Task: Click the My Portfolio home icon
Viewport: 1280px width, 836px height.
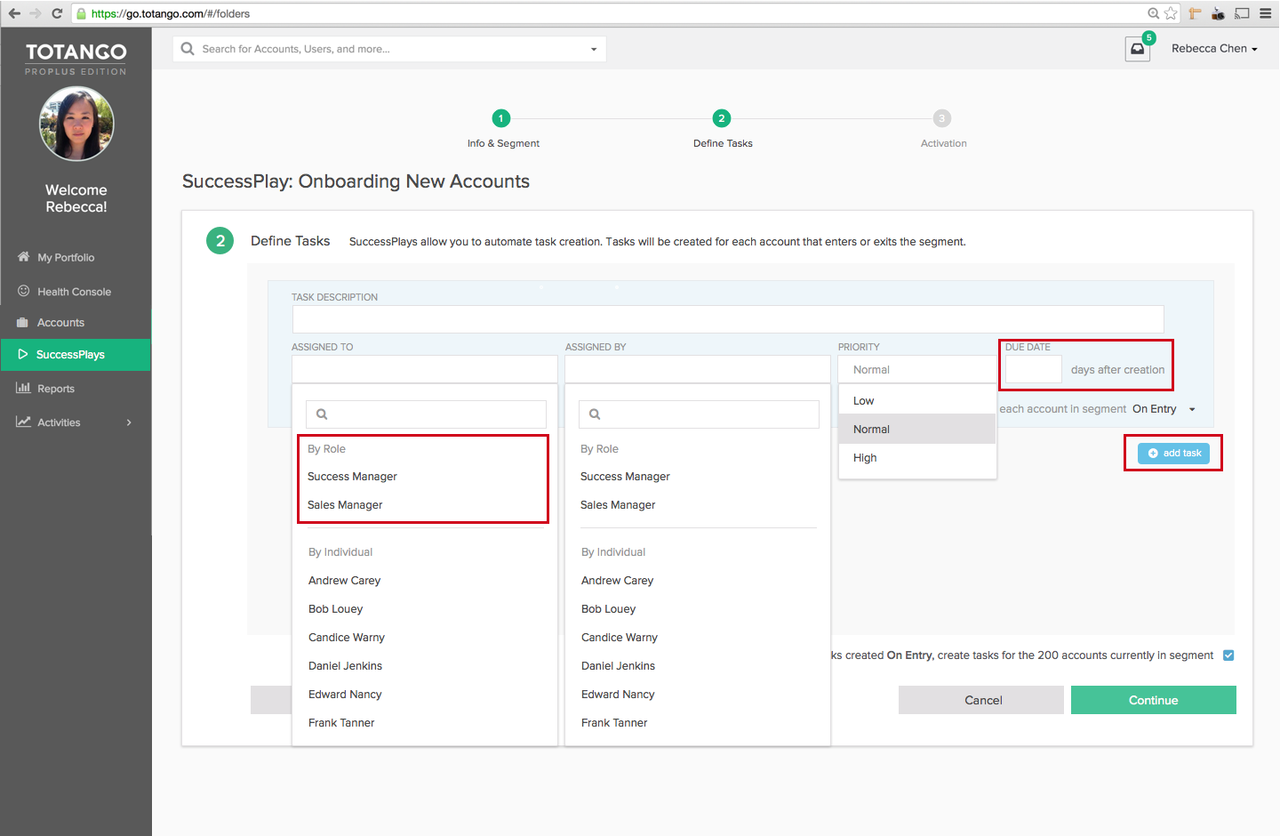Action: click(x=24, y=257)
